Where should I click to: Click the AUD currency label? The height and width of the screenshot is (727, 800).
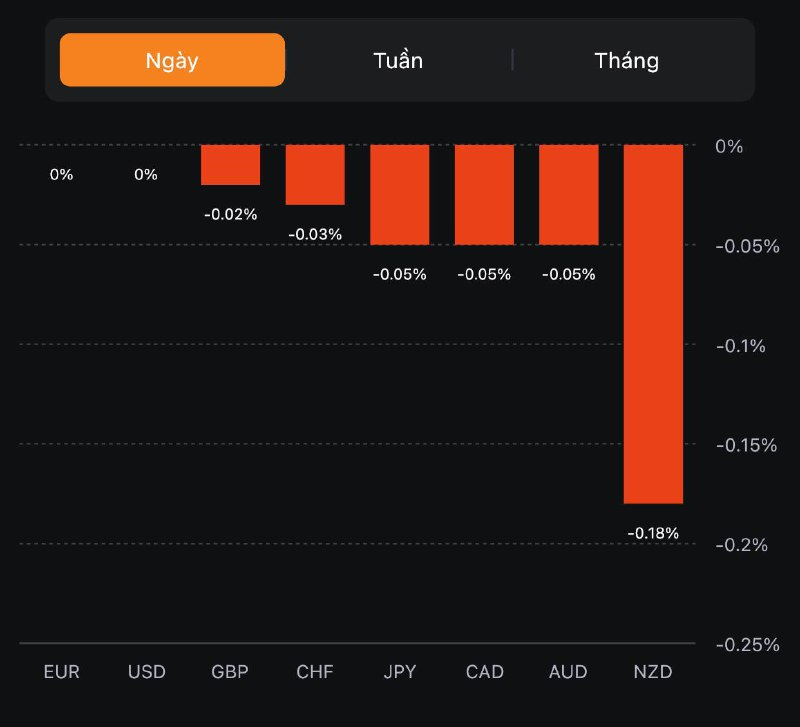[x=568, y=671]
